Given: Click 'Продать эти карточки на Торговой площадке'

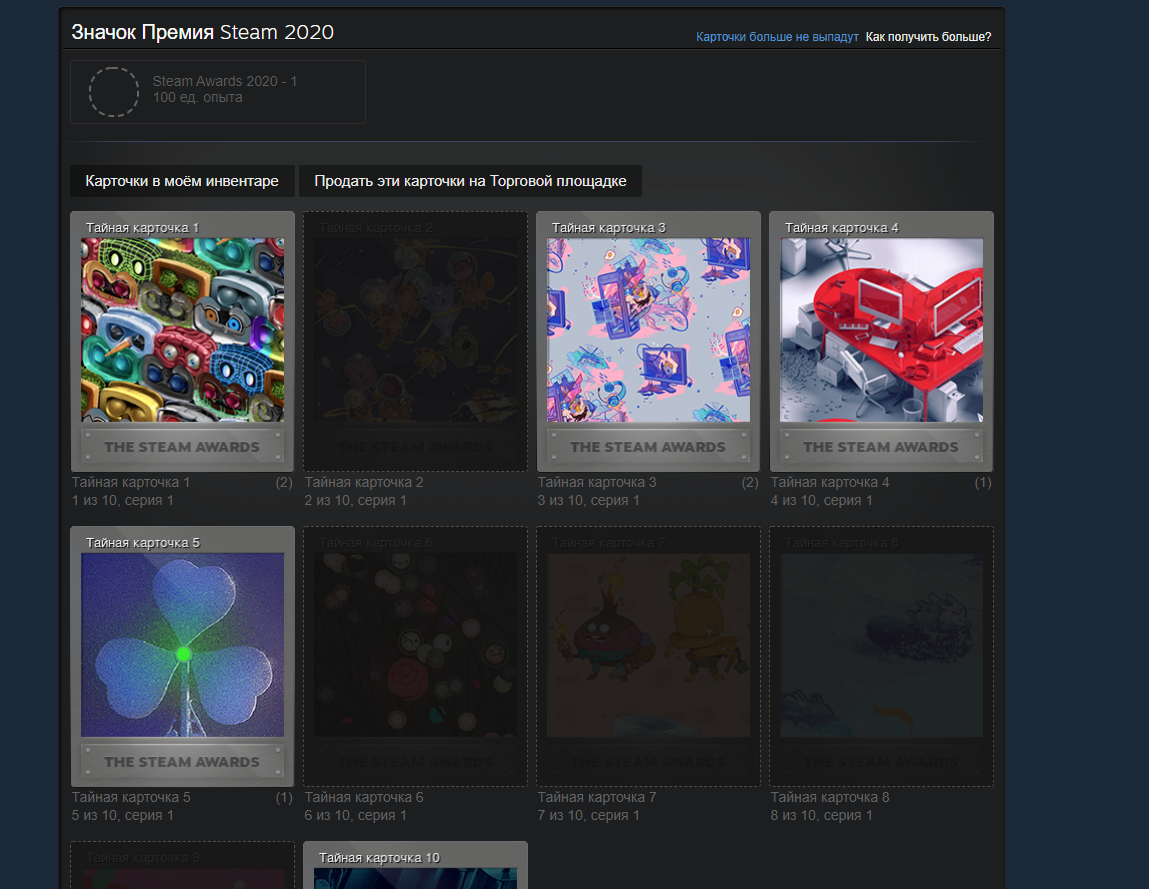Looking at the screenshot, I should [x=470, y=181].
